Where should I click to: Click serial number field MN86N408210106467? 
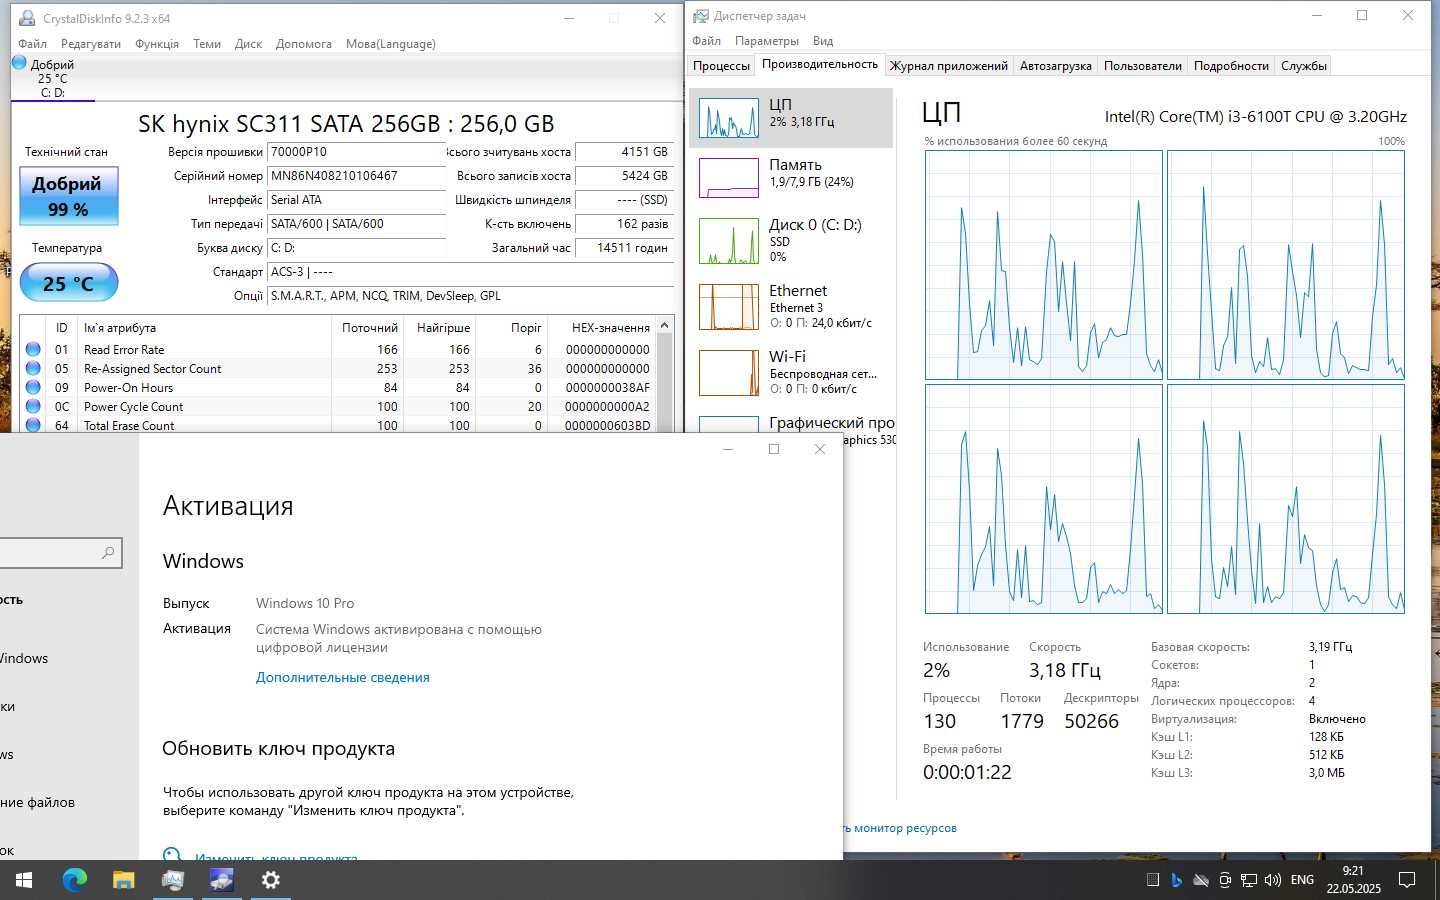(356, 176)
